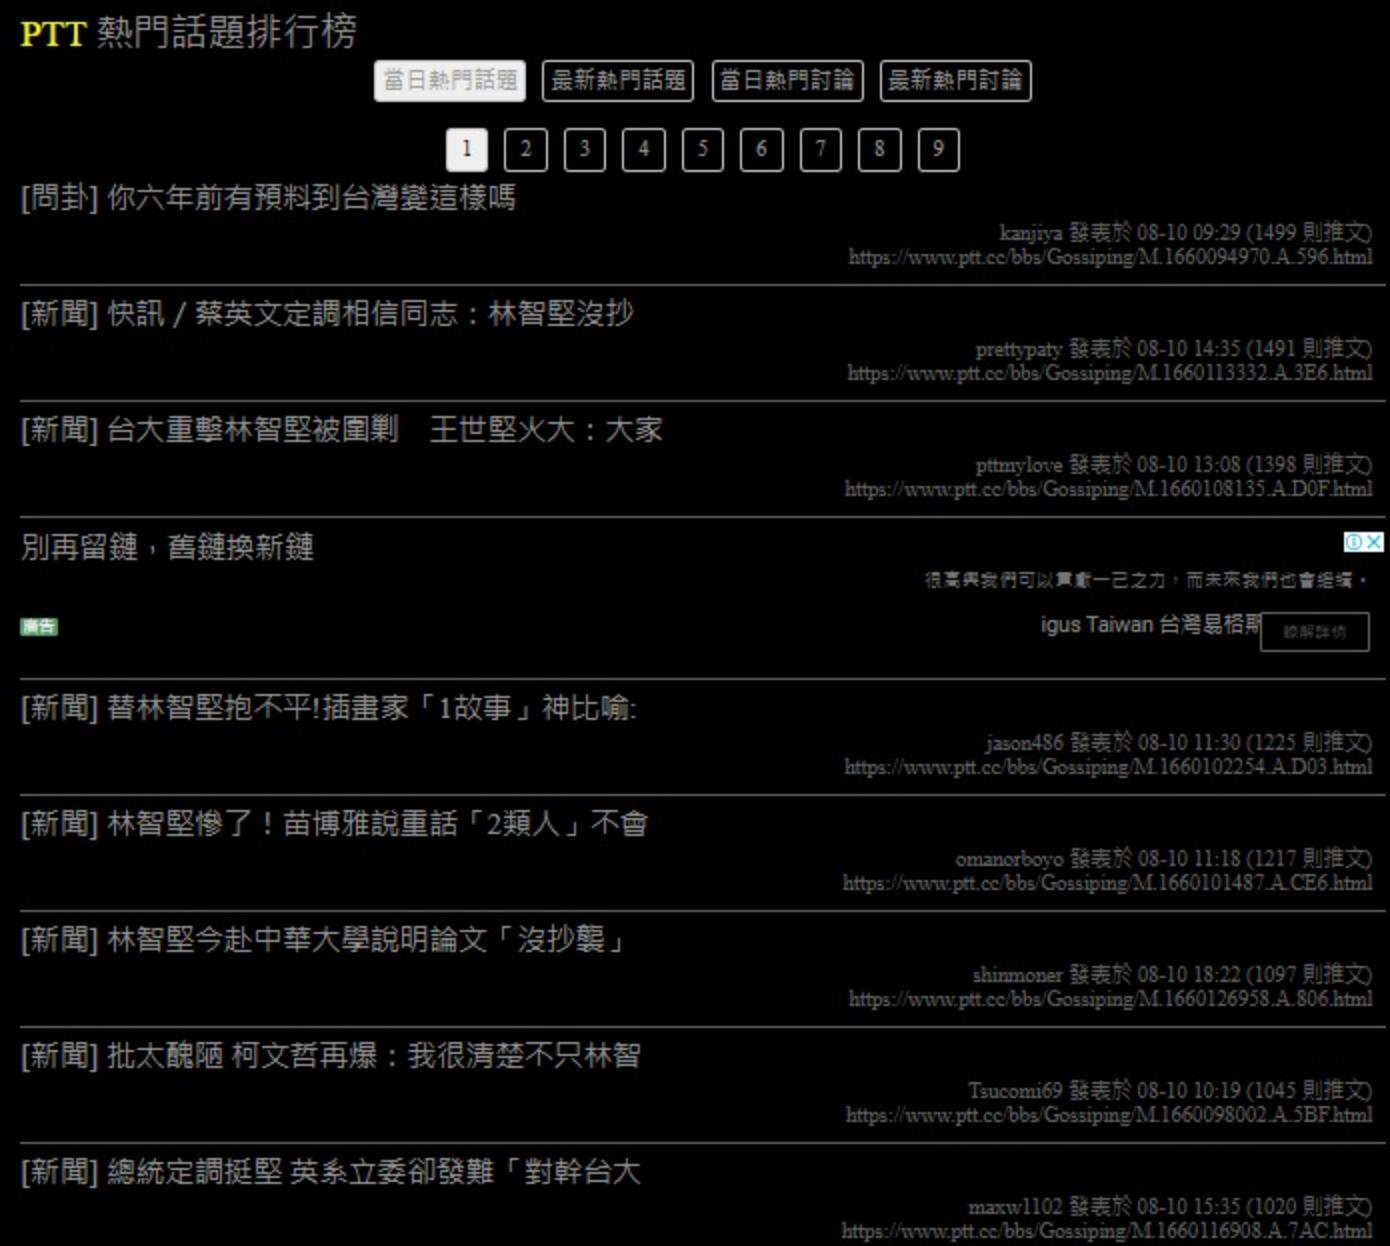Navigate to page 9 of rankings
Image resolution: width=1390 pixels, height=1246 pixels.
(938, 150)
